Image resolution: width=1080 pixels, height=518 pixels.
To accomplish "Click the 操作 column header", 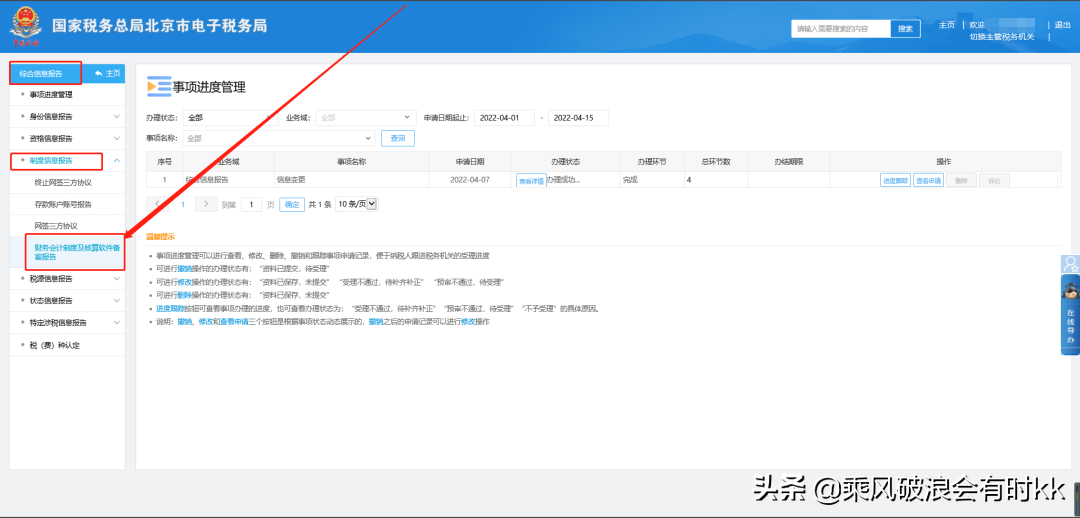I will [x=943, y=161].
